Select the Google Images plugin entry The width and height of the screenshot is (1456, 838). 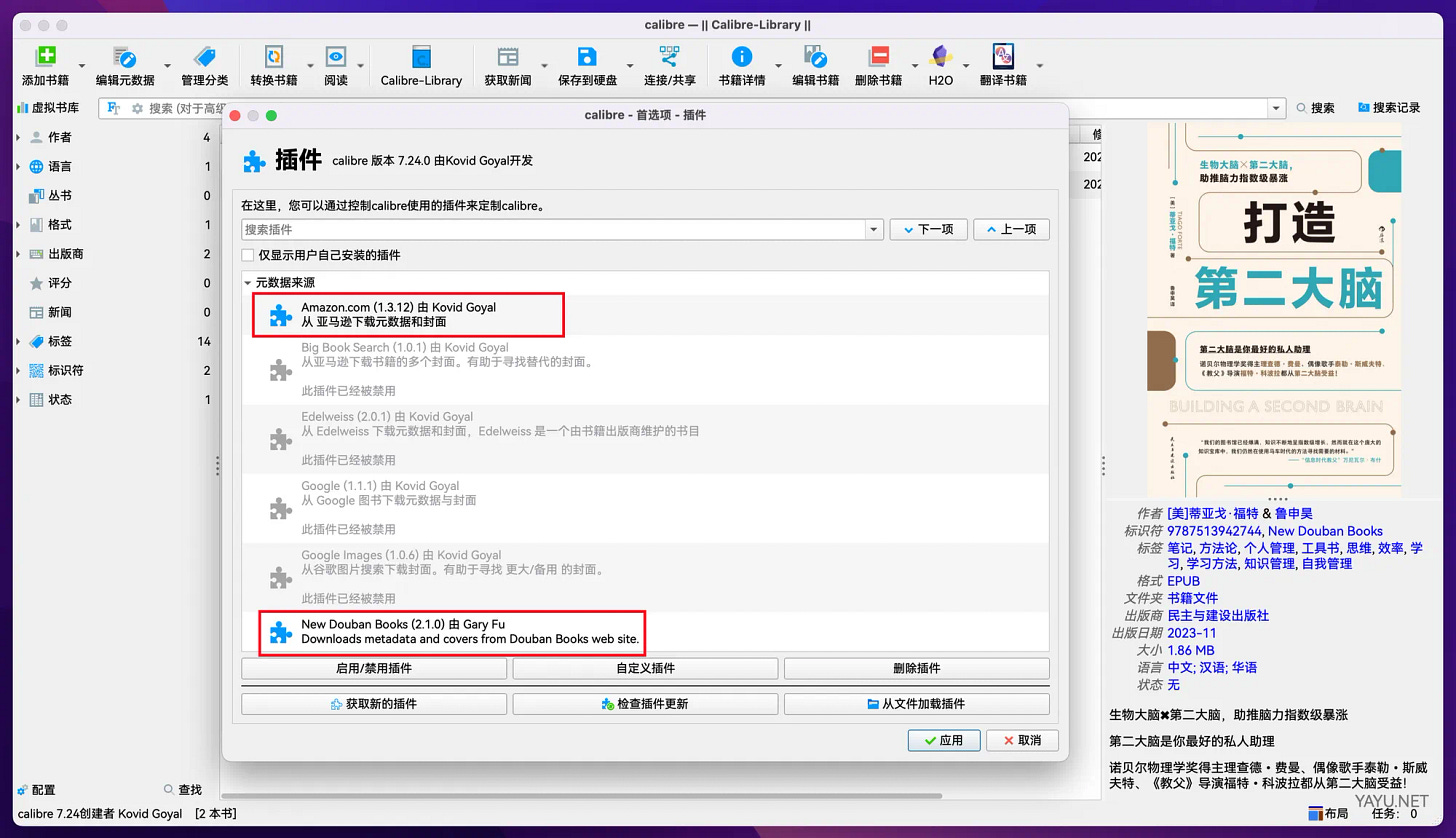646,578
